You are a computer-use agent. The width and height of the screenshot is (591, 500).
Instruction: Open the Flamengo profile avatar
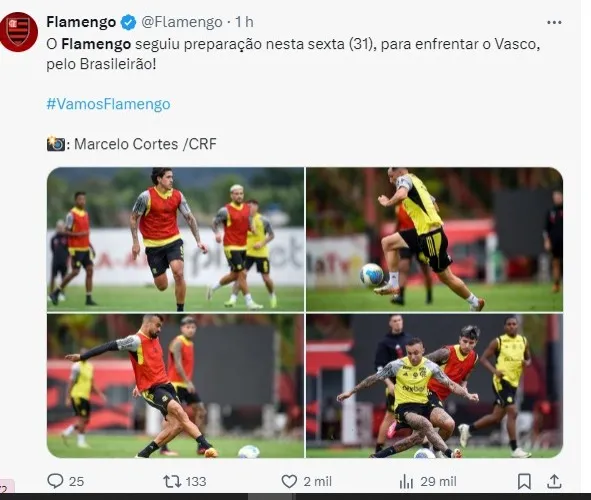18,32
